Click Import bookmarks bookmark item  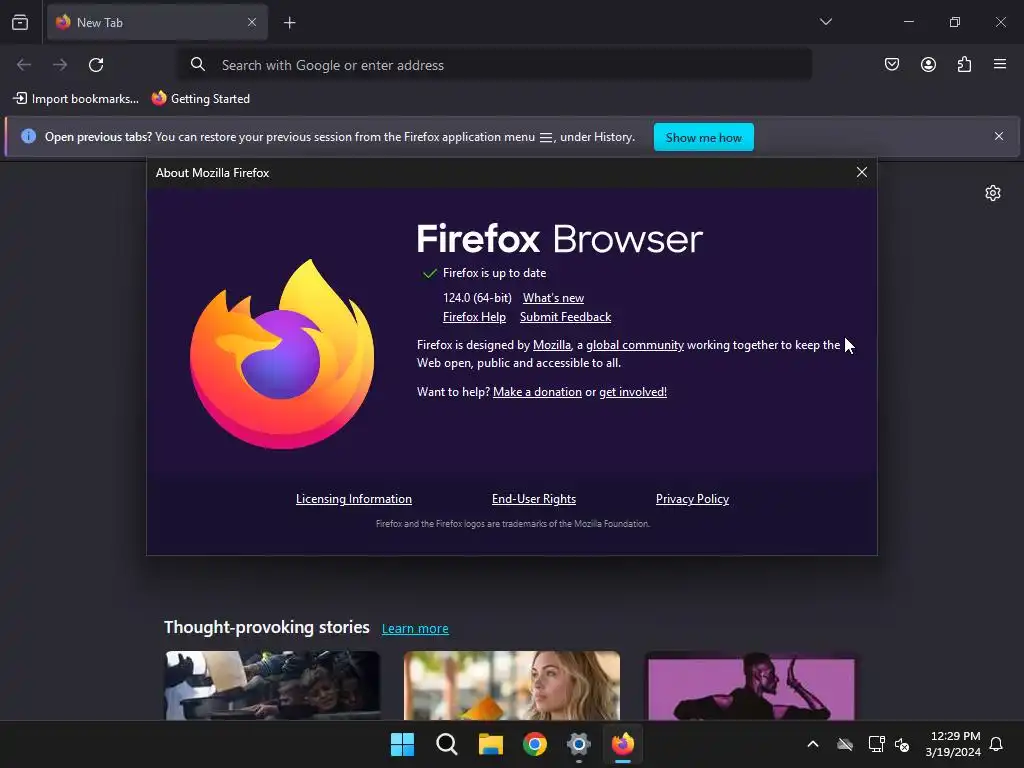tap(76, 99)
